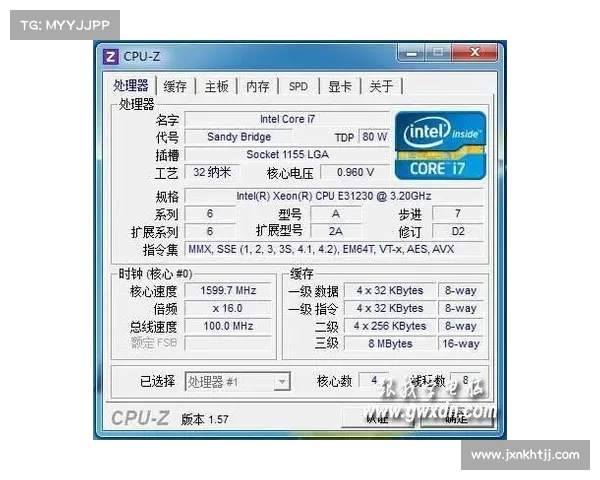Click the 修订 value D2

tap(458, 231)
